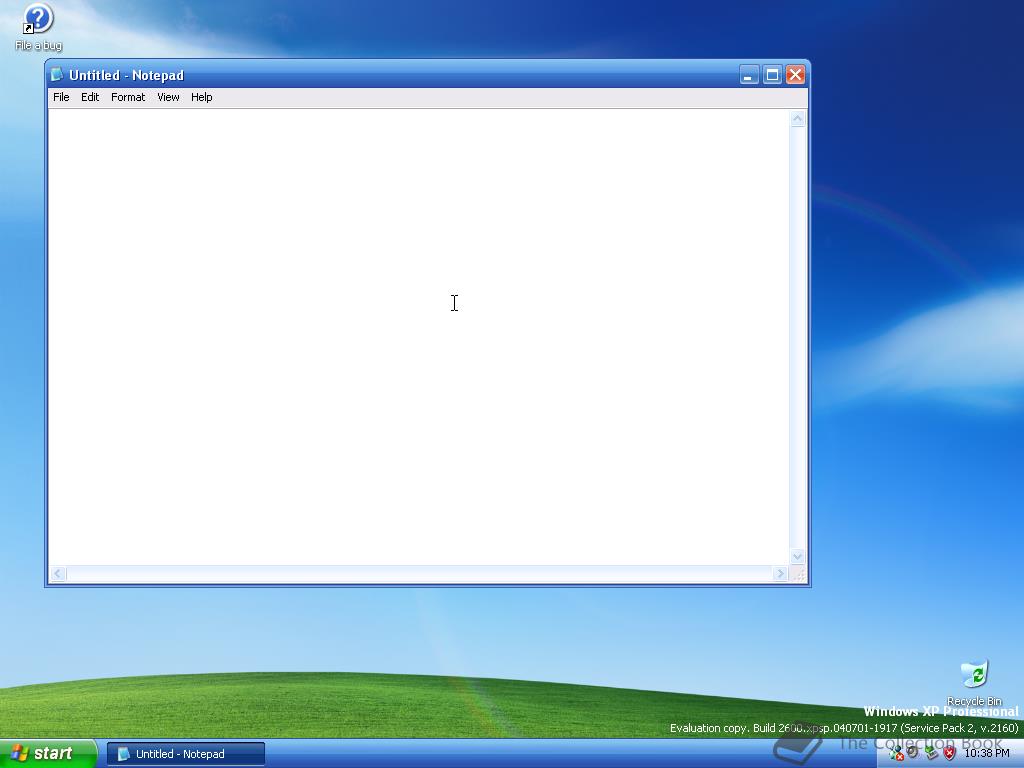
Task: Click the speaker volume tray icon
Action: tap(912, 752)
